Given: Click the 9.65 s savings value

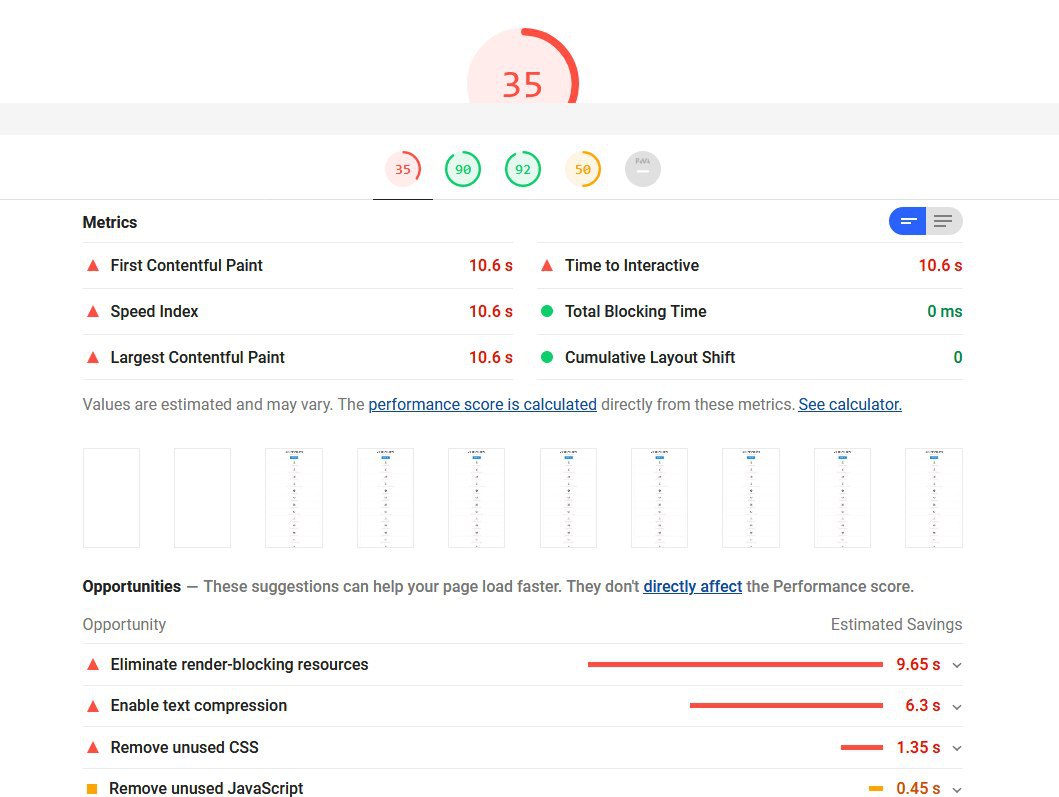Looking at the screenshot, I should (918, 665).
